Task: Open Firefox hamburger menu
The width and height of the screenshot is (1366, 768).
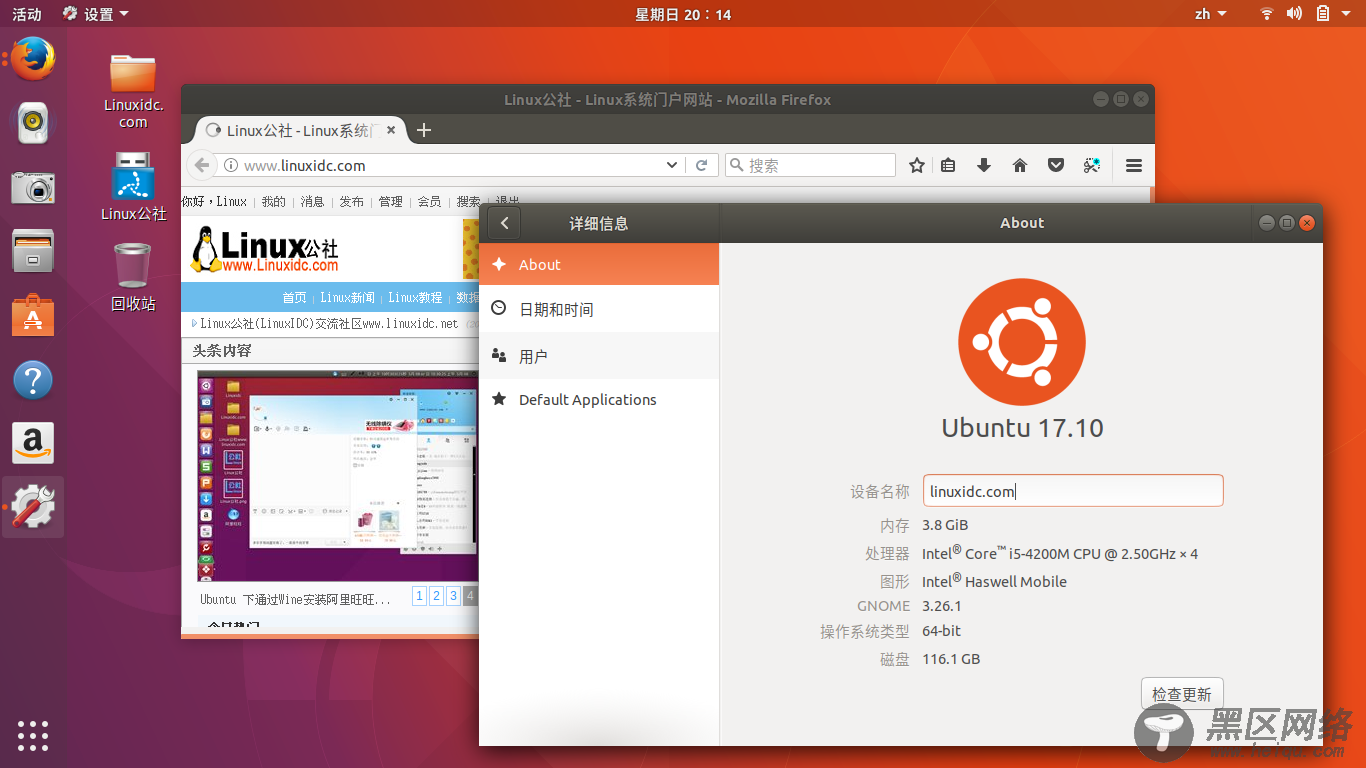Action: click(x=1134, y=165)
